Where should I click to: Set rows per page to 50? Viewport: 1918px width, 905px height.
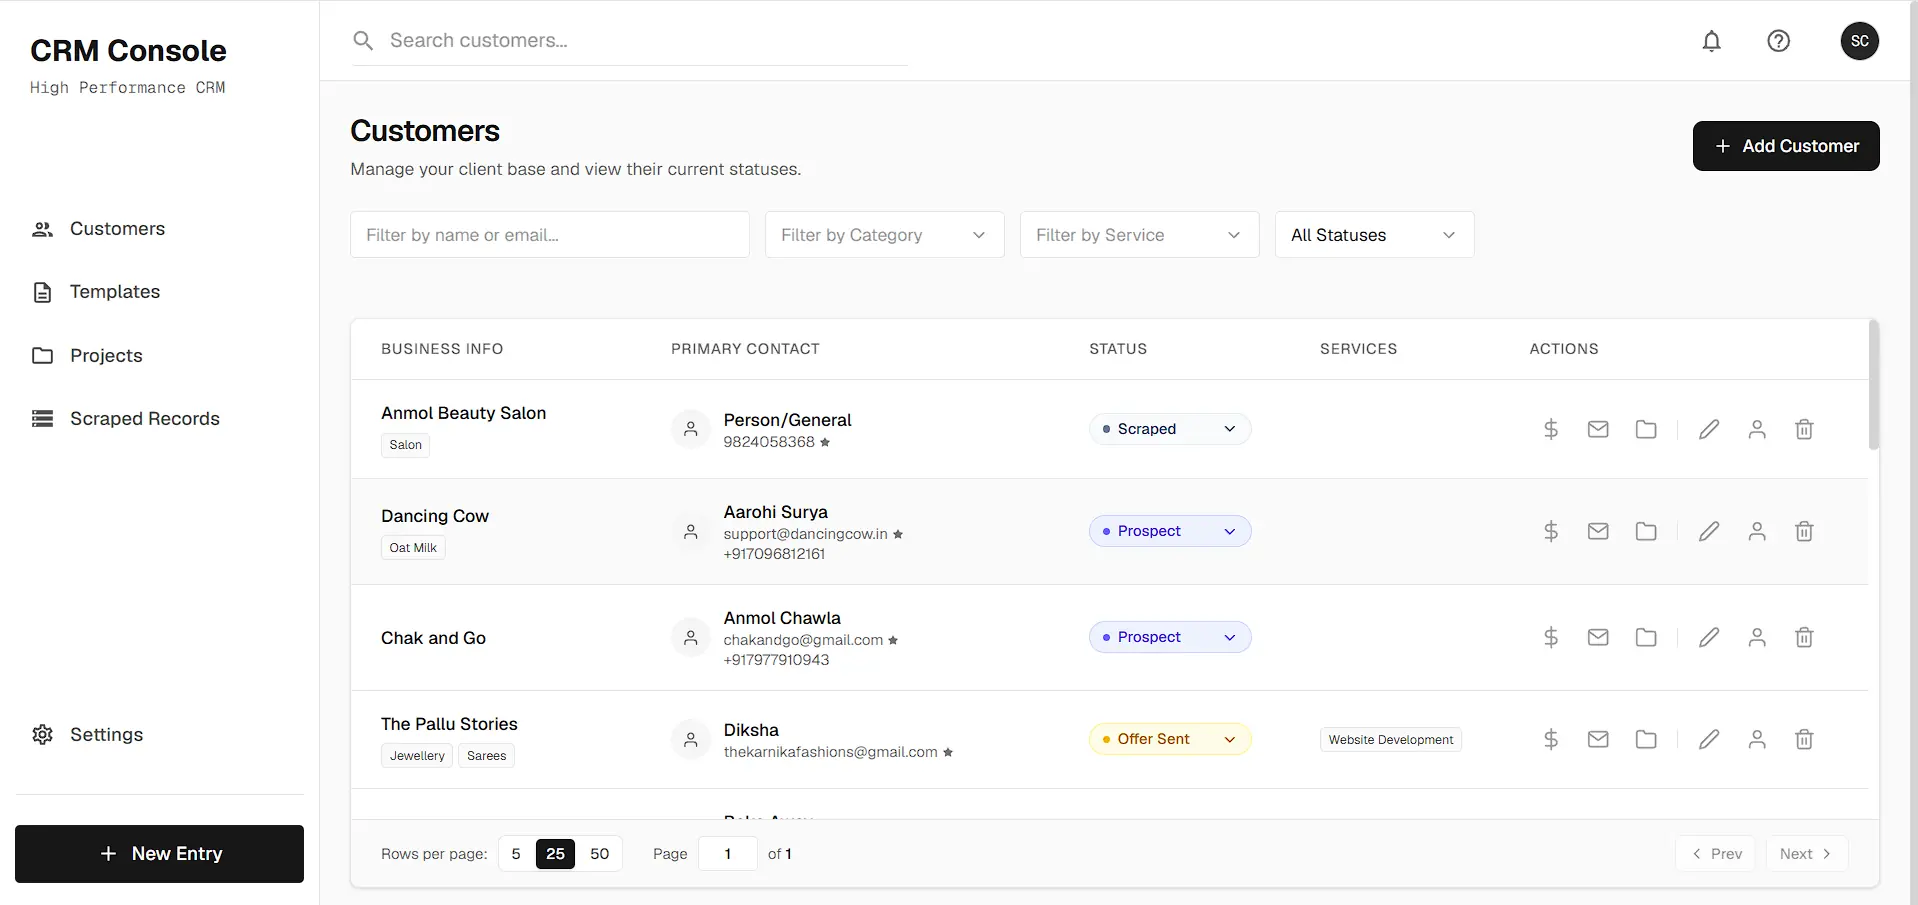[600, 854]
